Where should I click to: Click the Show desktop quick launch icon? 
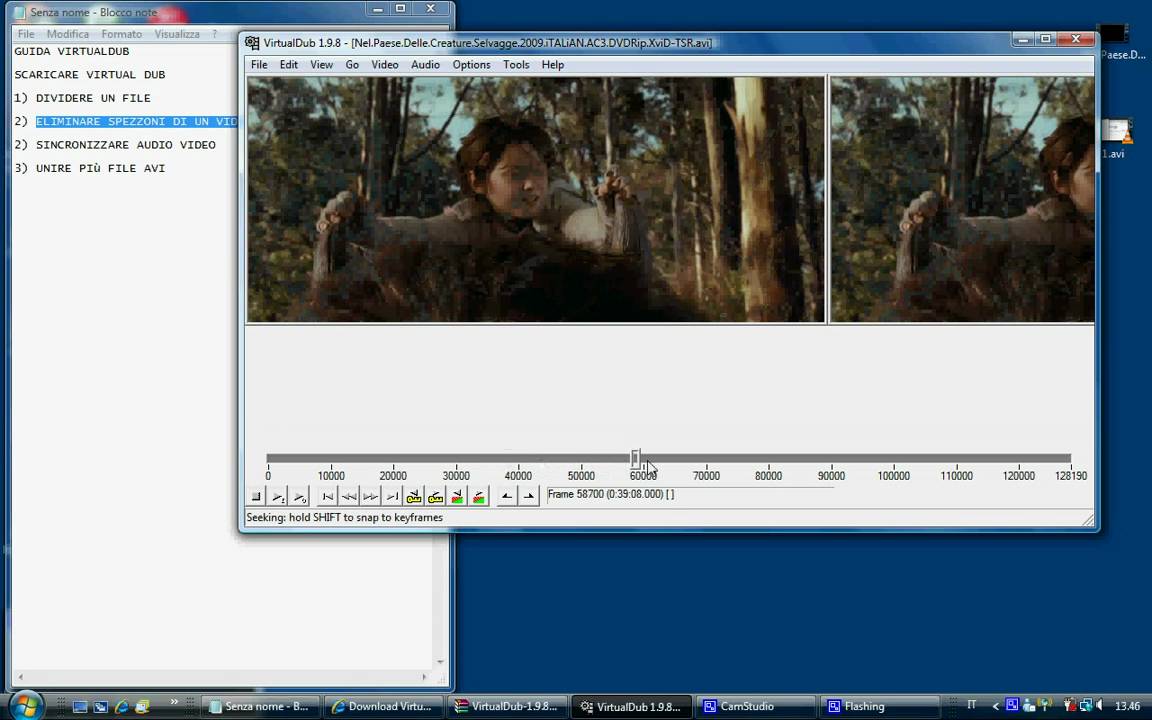(80, 707)
